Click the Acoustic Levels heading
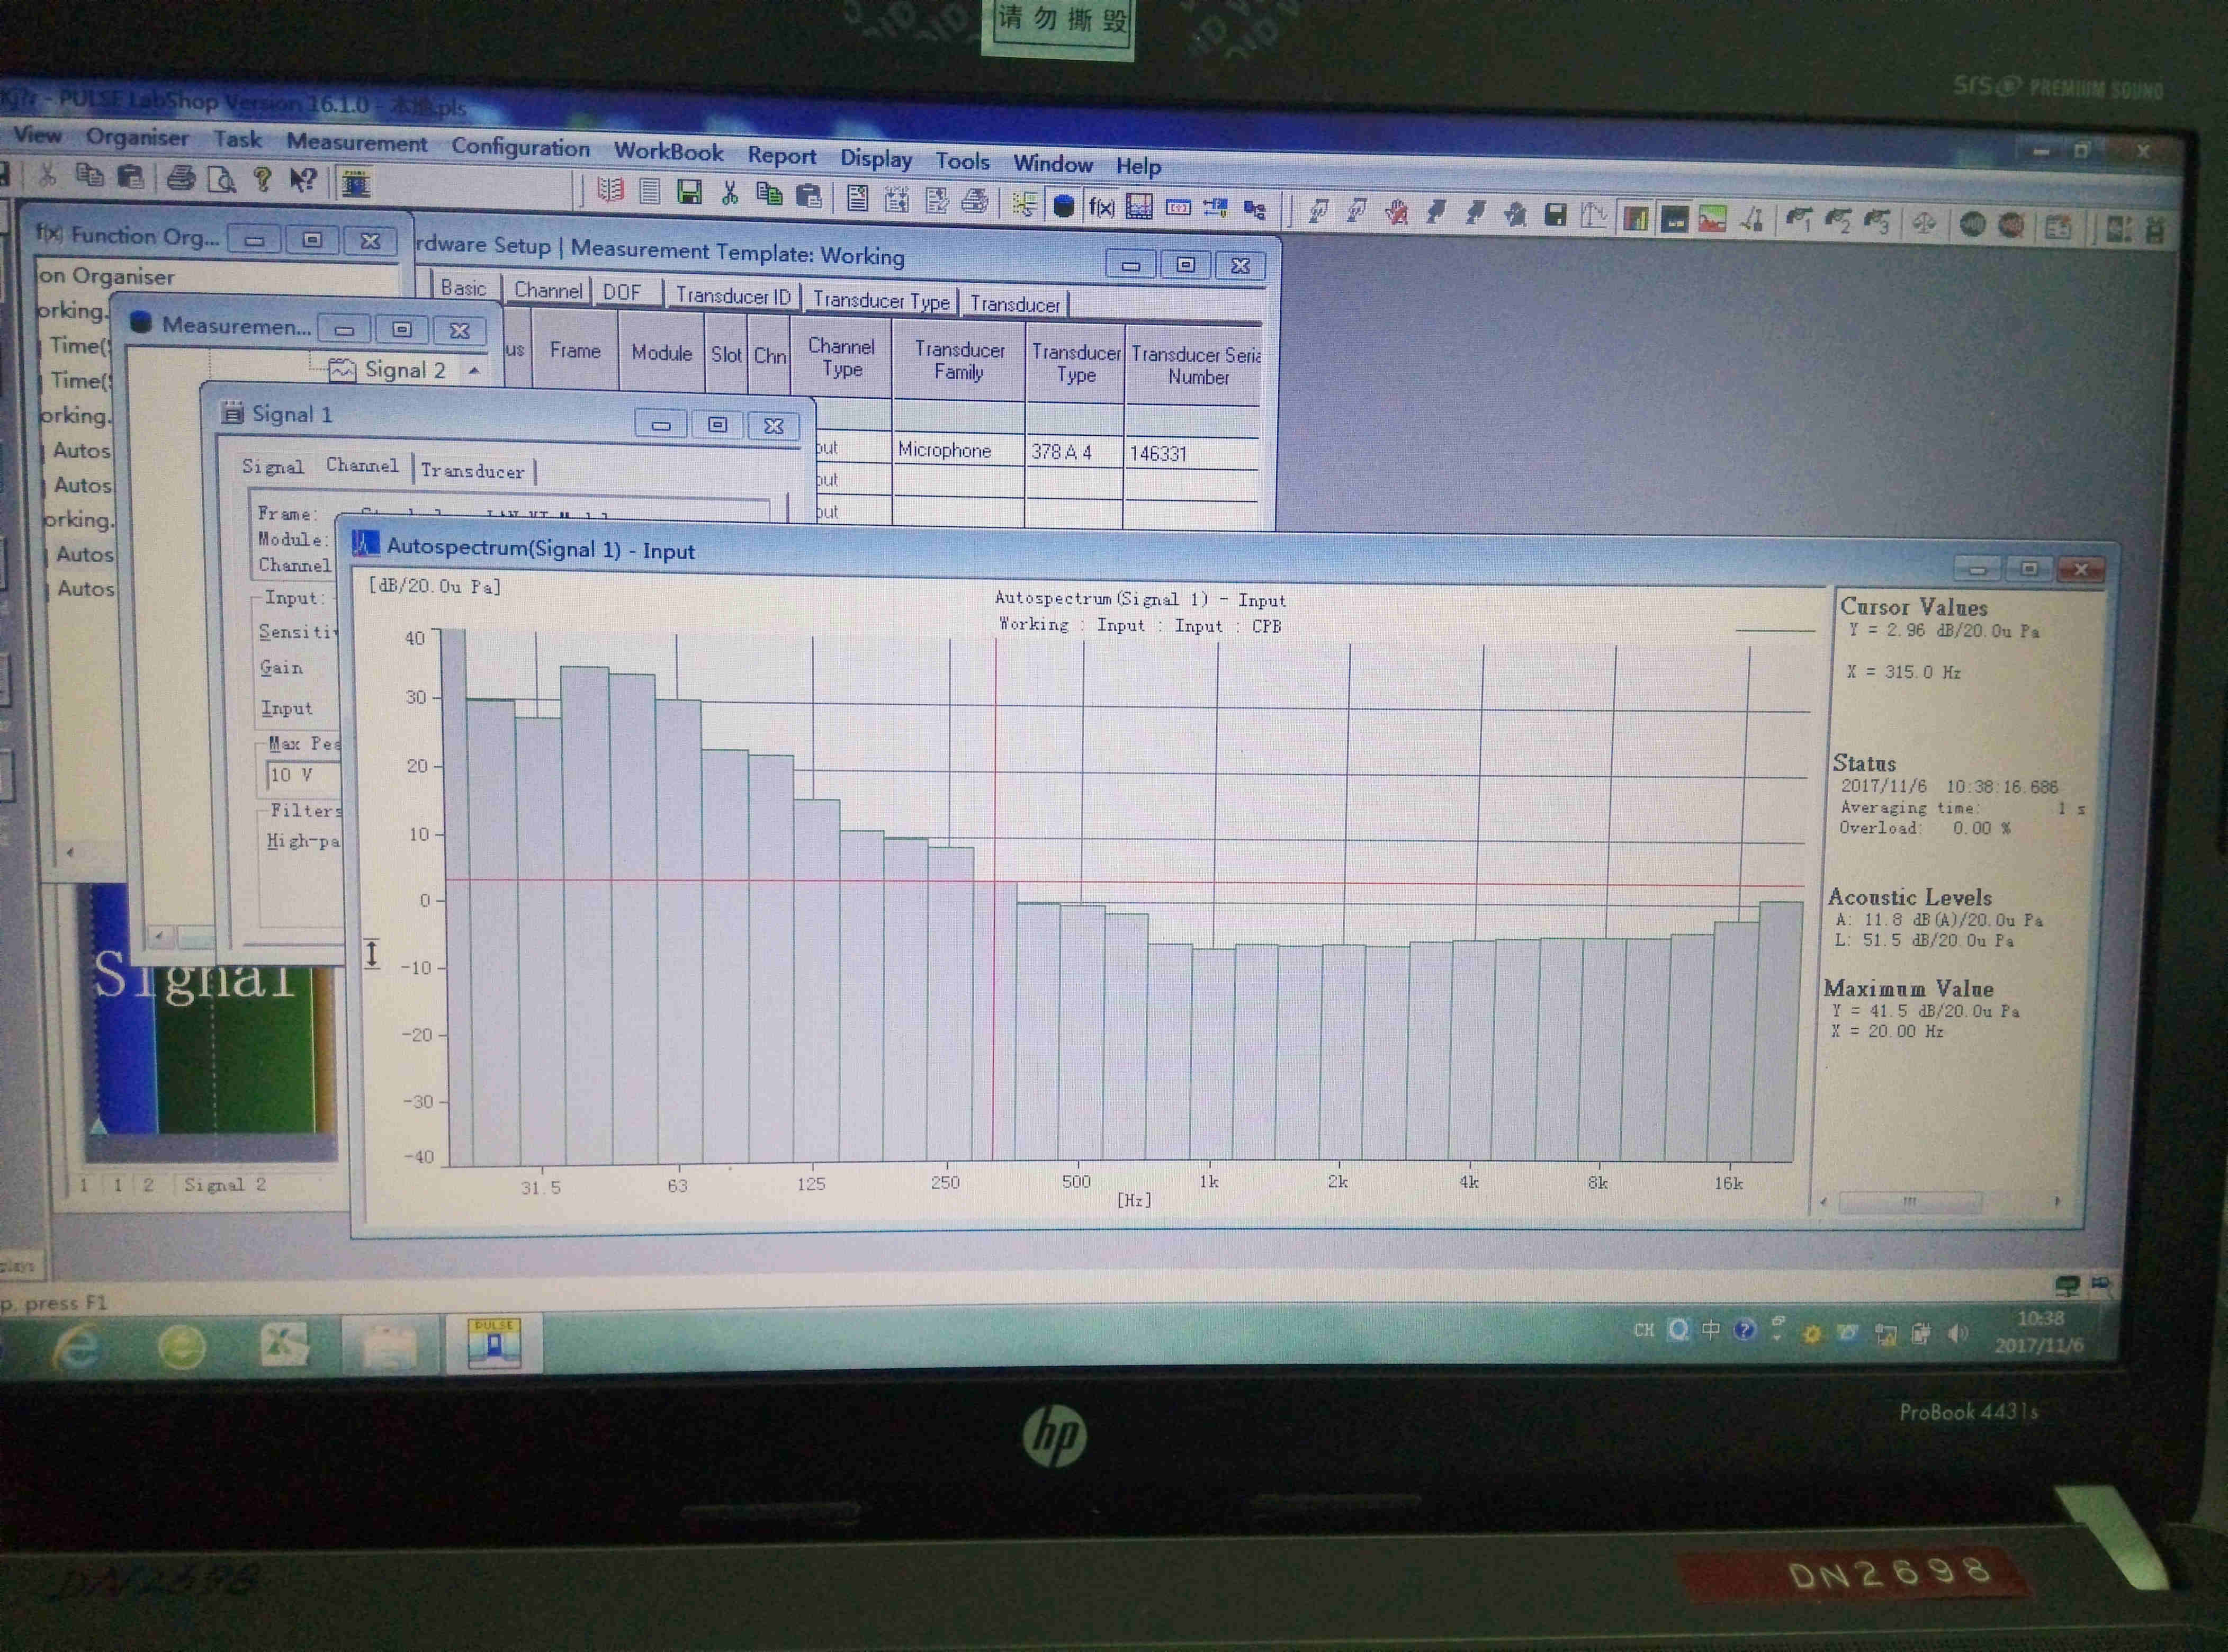The height and width of the screenshot is (1652, 2228). click(1909, 897)
